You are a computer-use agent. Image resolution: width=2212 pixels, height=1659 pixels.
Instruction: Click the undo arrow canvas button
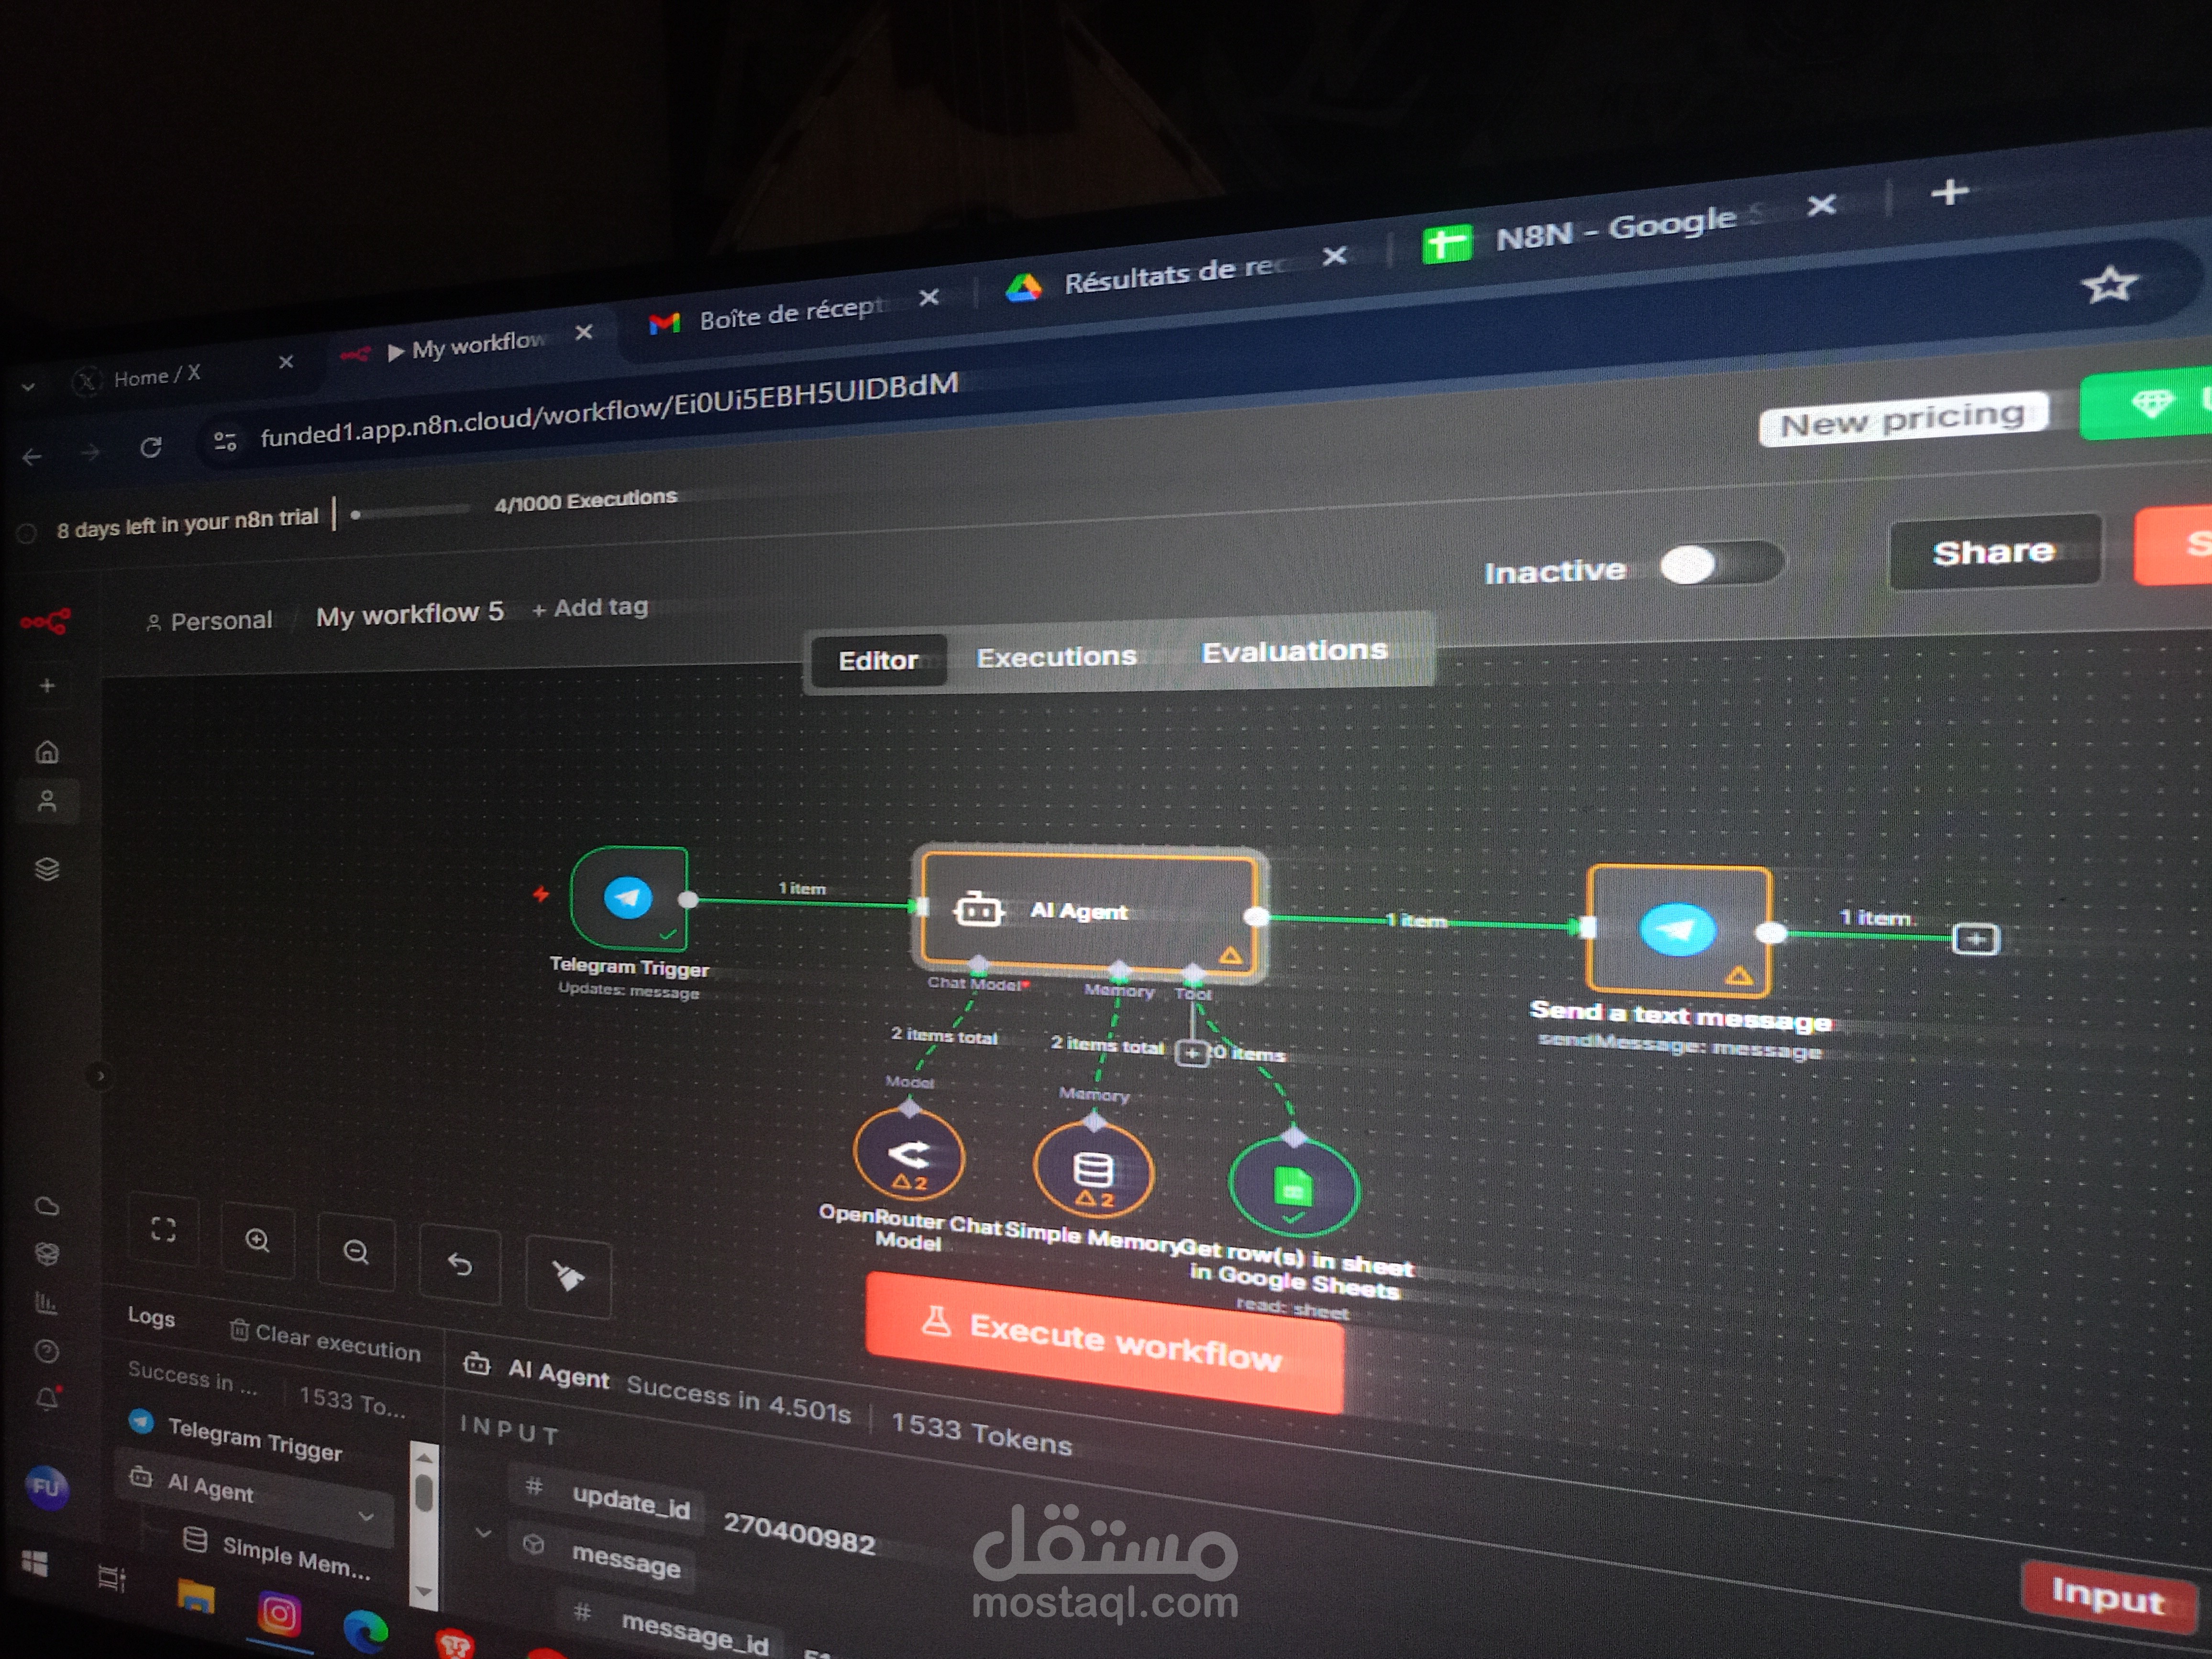pos(460,1264)
